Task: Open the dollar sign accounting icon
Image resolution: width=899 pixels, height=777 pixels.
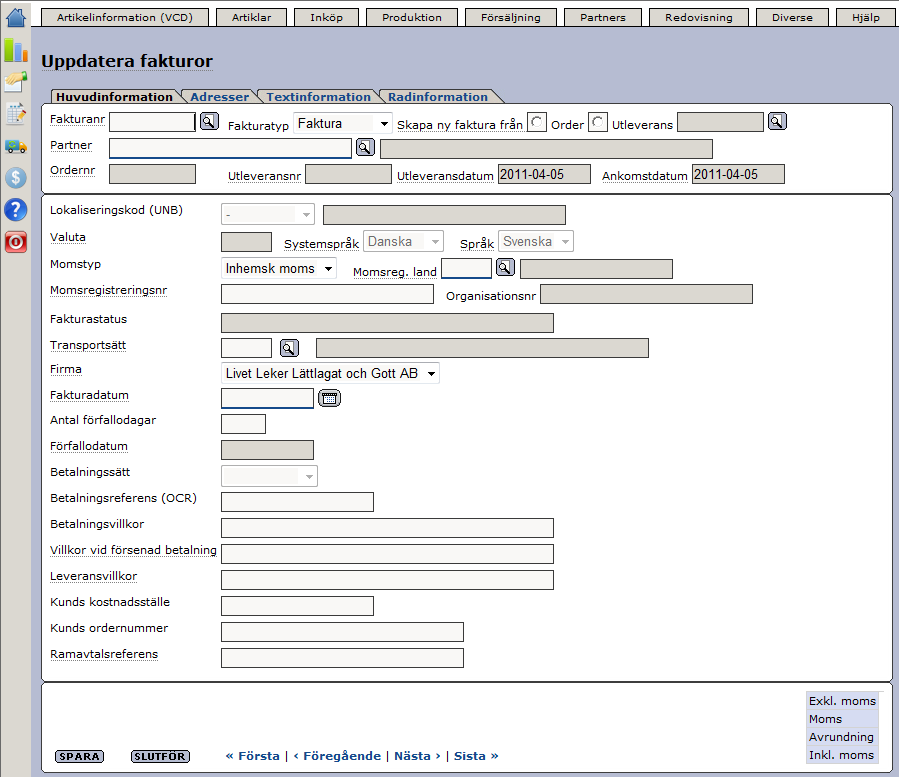Action: point(15,178)
